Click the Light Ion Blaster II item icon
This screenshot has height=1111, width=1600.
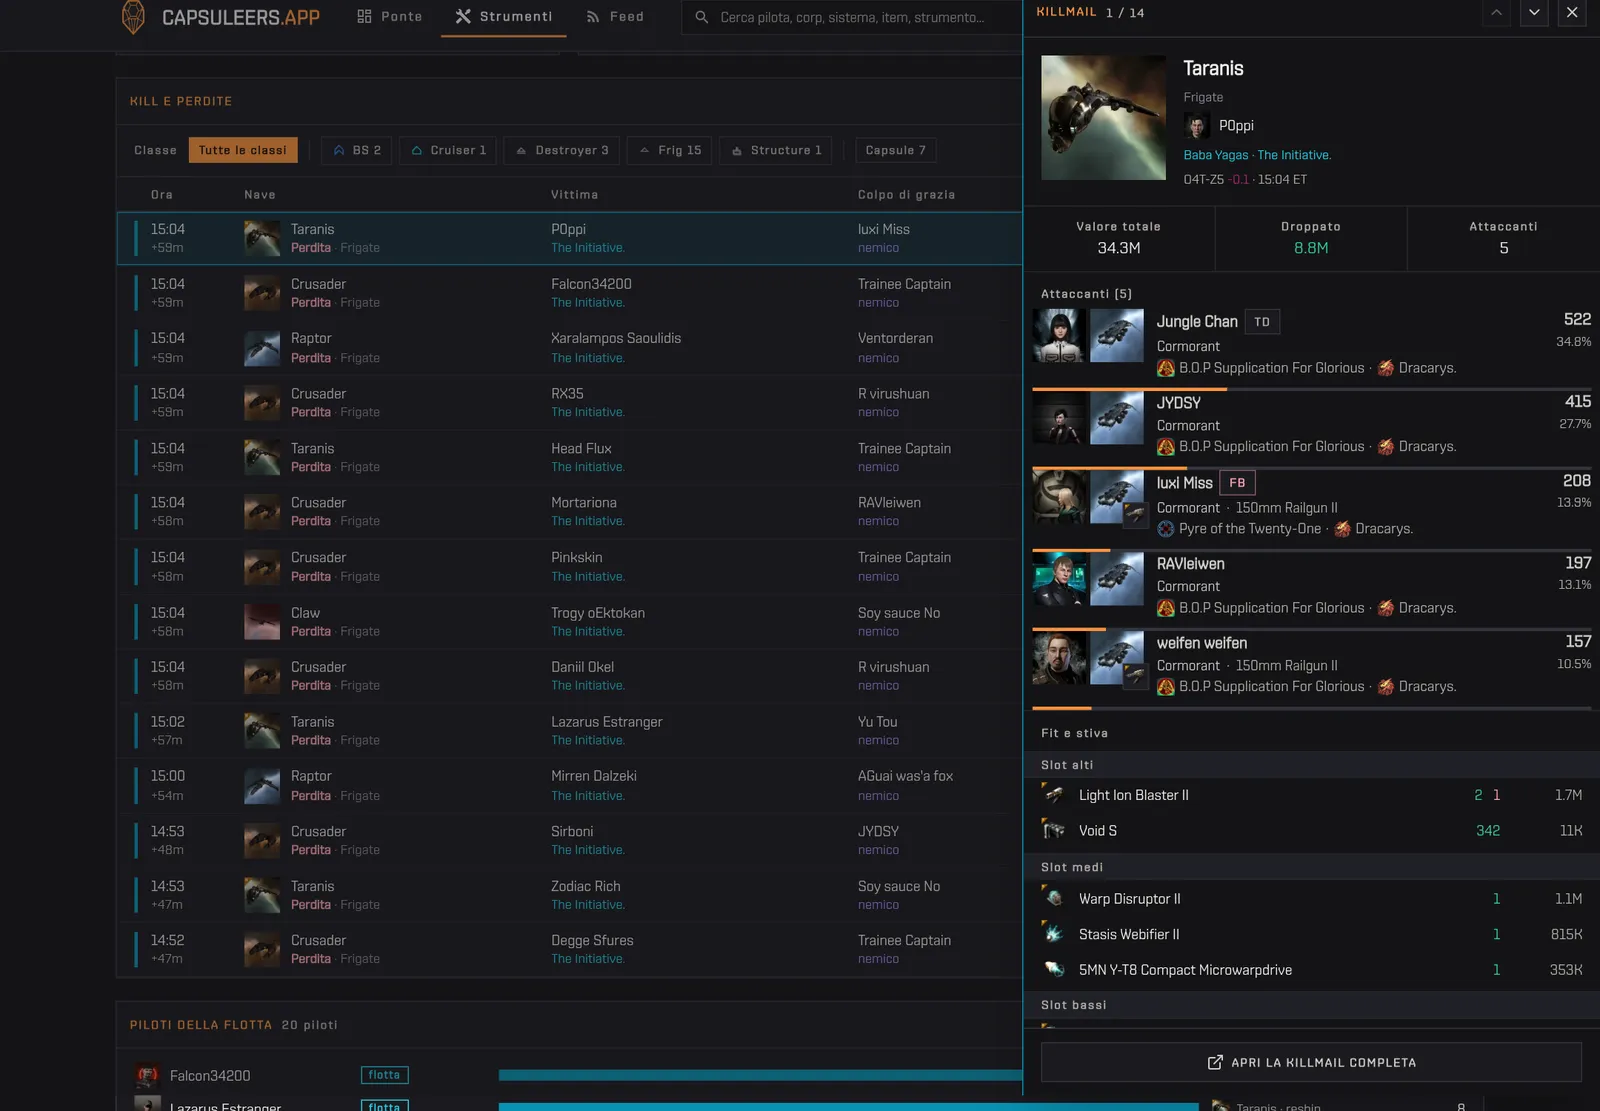1054,795
